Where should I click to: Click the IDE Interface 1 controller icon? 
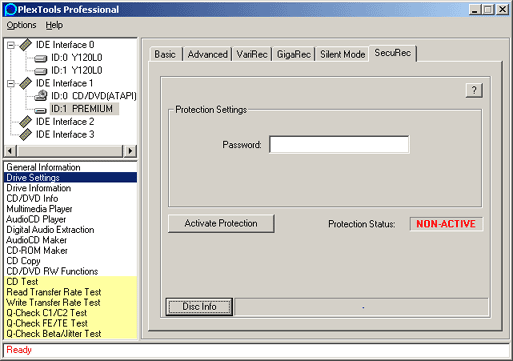tap(25, 83)
